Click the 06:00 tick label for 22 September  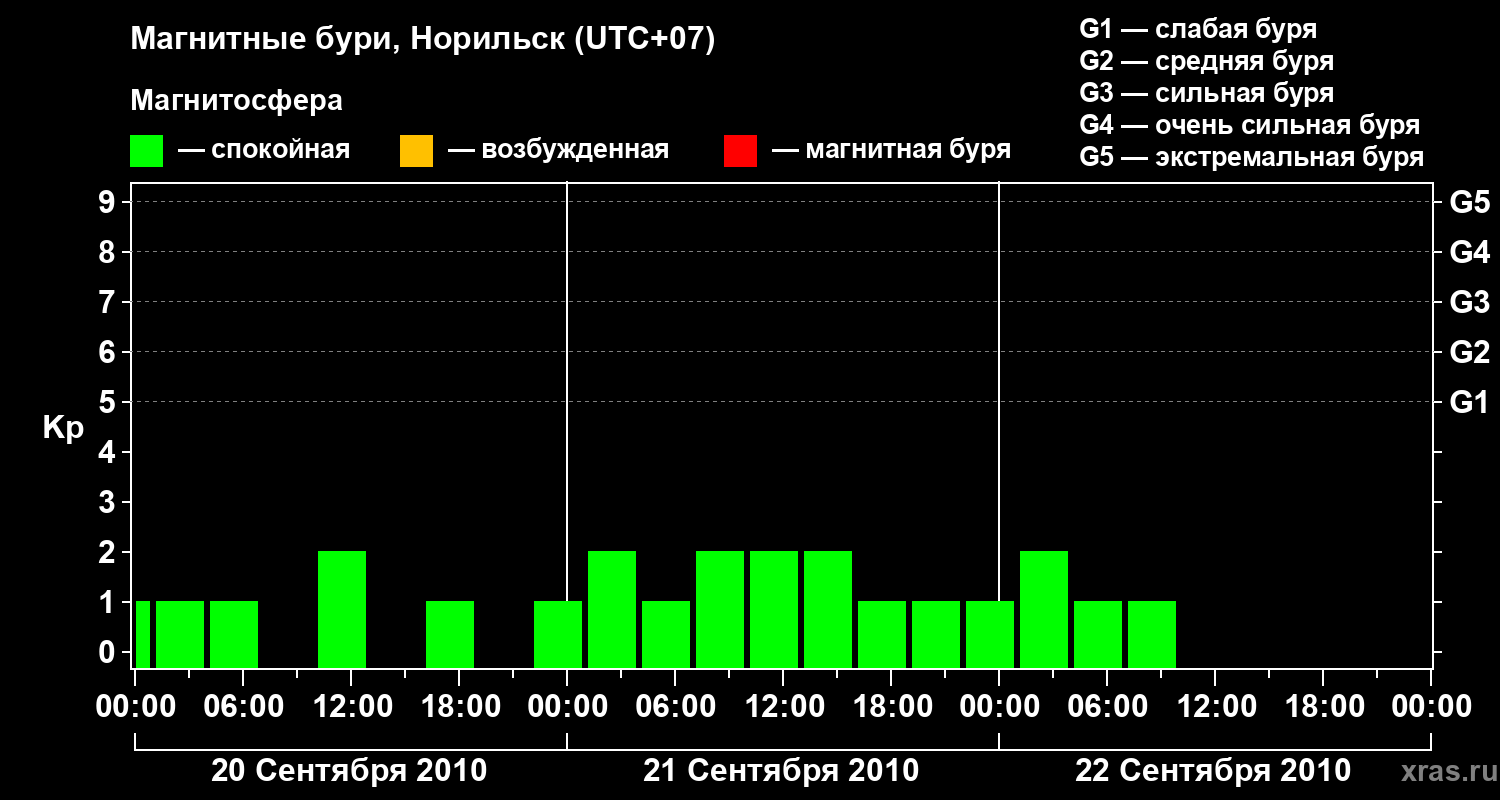(x=1107, y=707)
